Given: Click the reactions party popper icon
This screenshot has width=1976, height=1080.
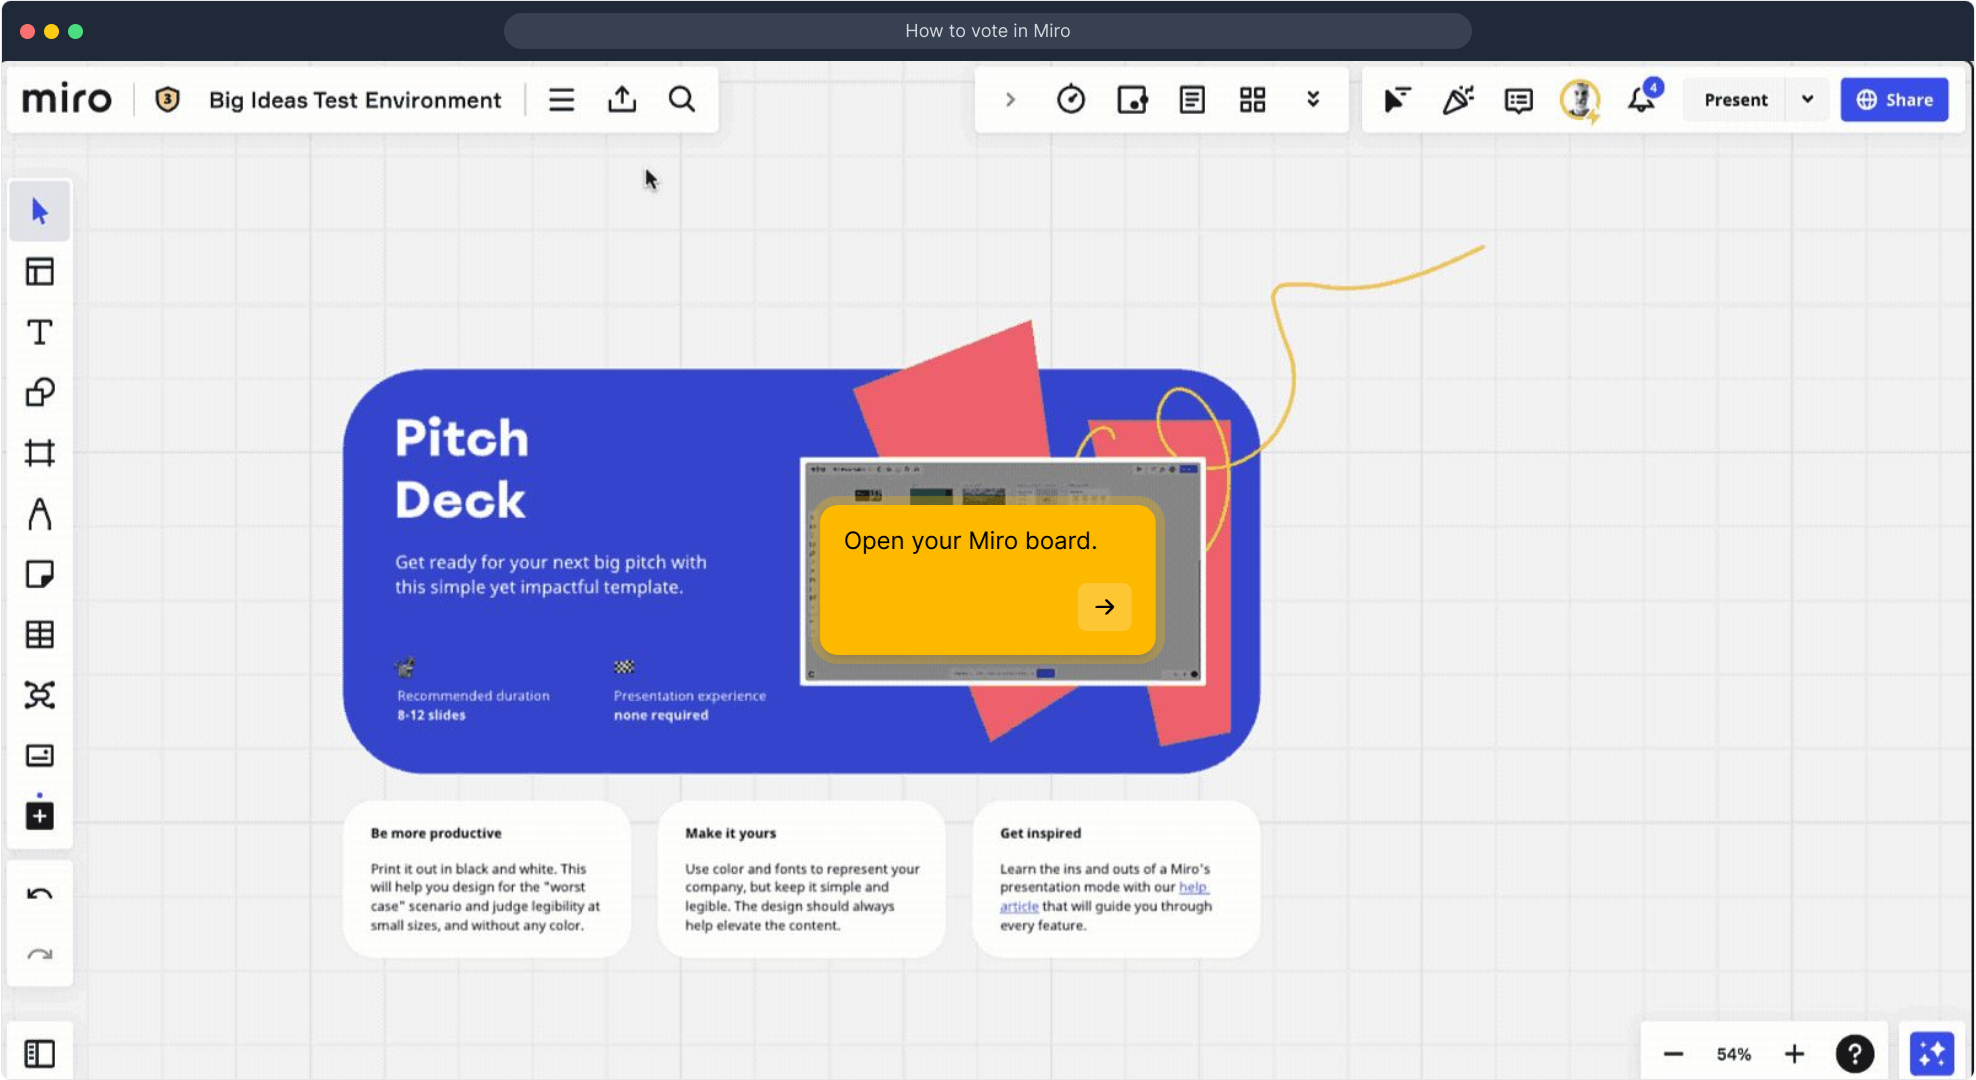Looking at the screenshot, I should tap(1457, 99).
